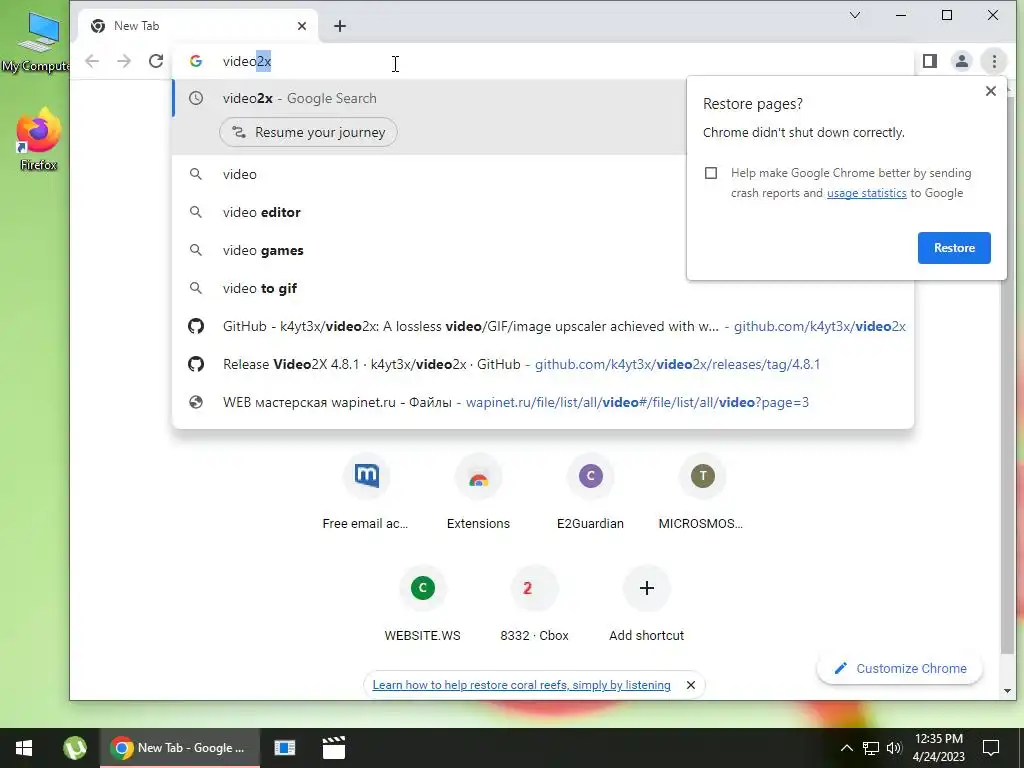Click Customize Chrome button

[x=900, y=668]
